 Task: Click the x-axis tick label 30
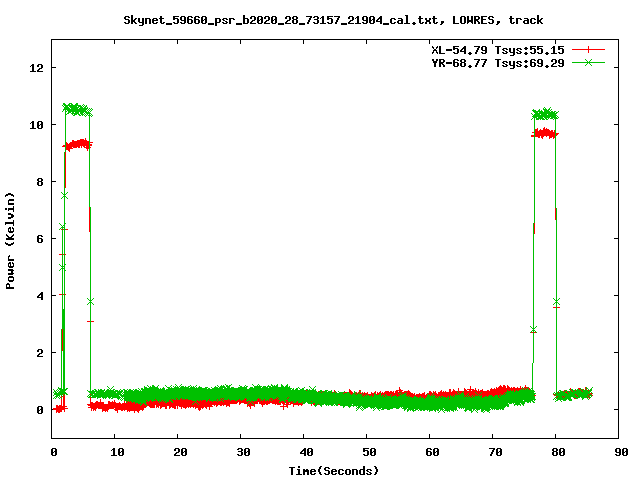(x=243, y=452)
